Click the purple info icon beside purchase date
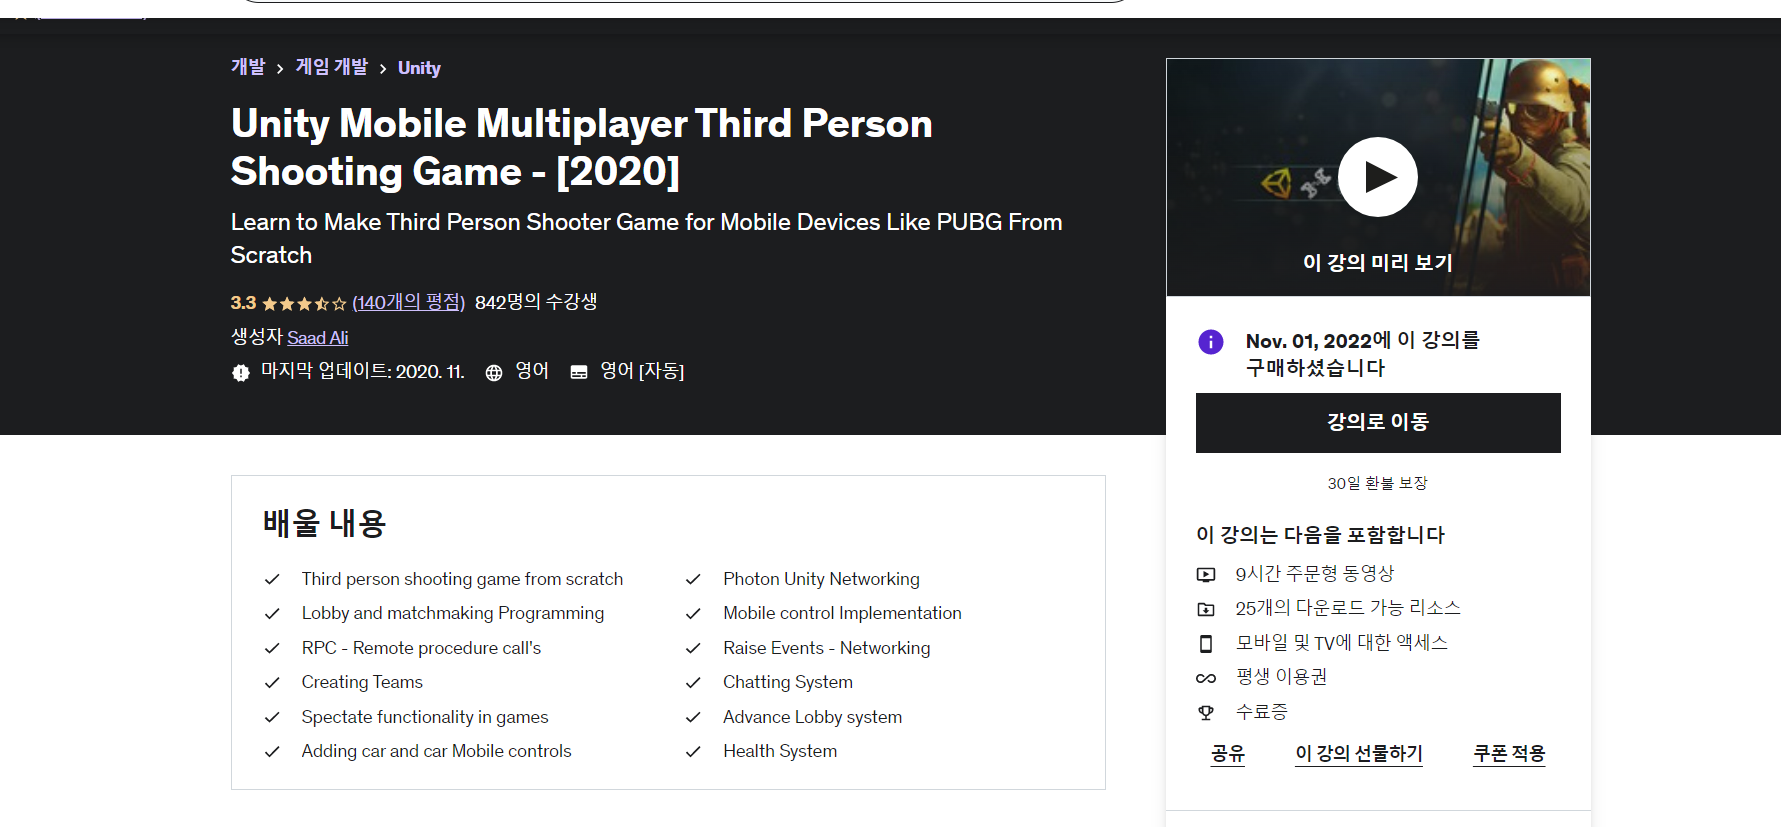The width and height of the screenshot is (1781, 827). tap(1211, 342)
